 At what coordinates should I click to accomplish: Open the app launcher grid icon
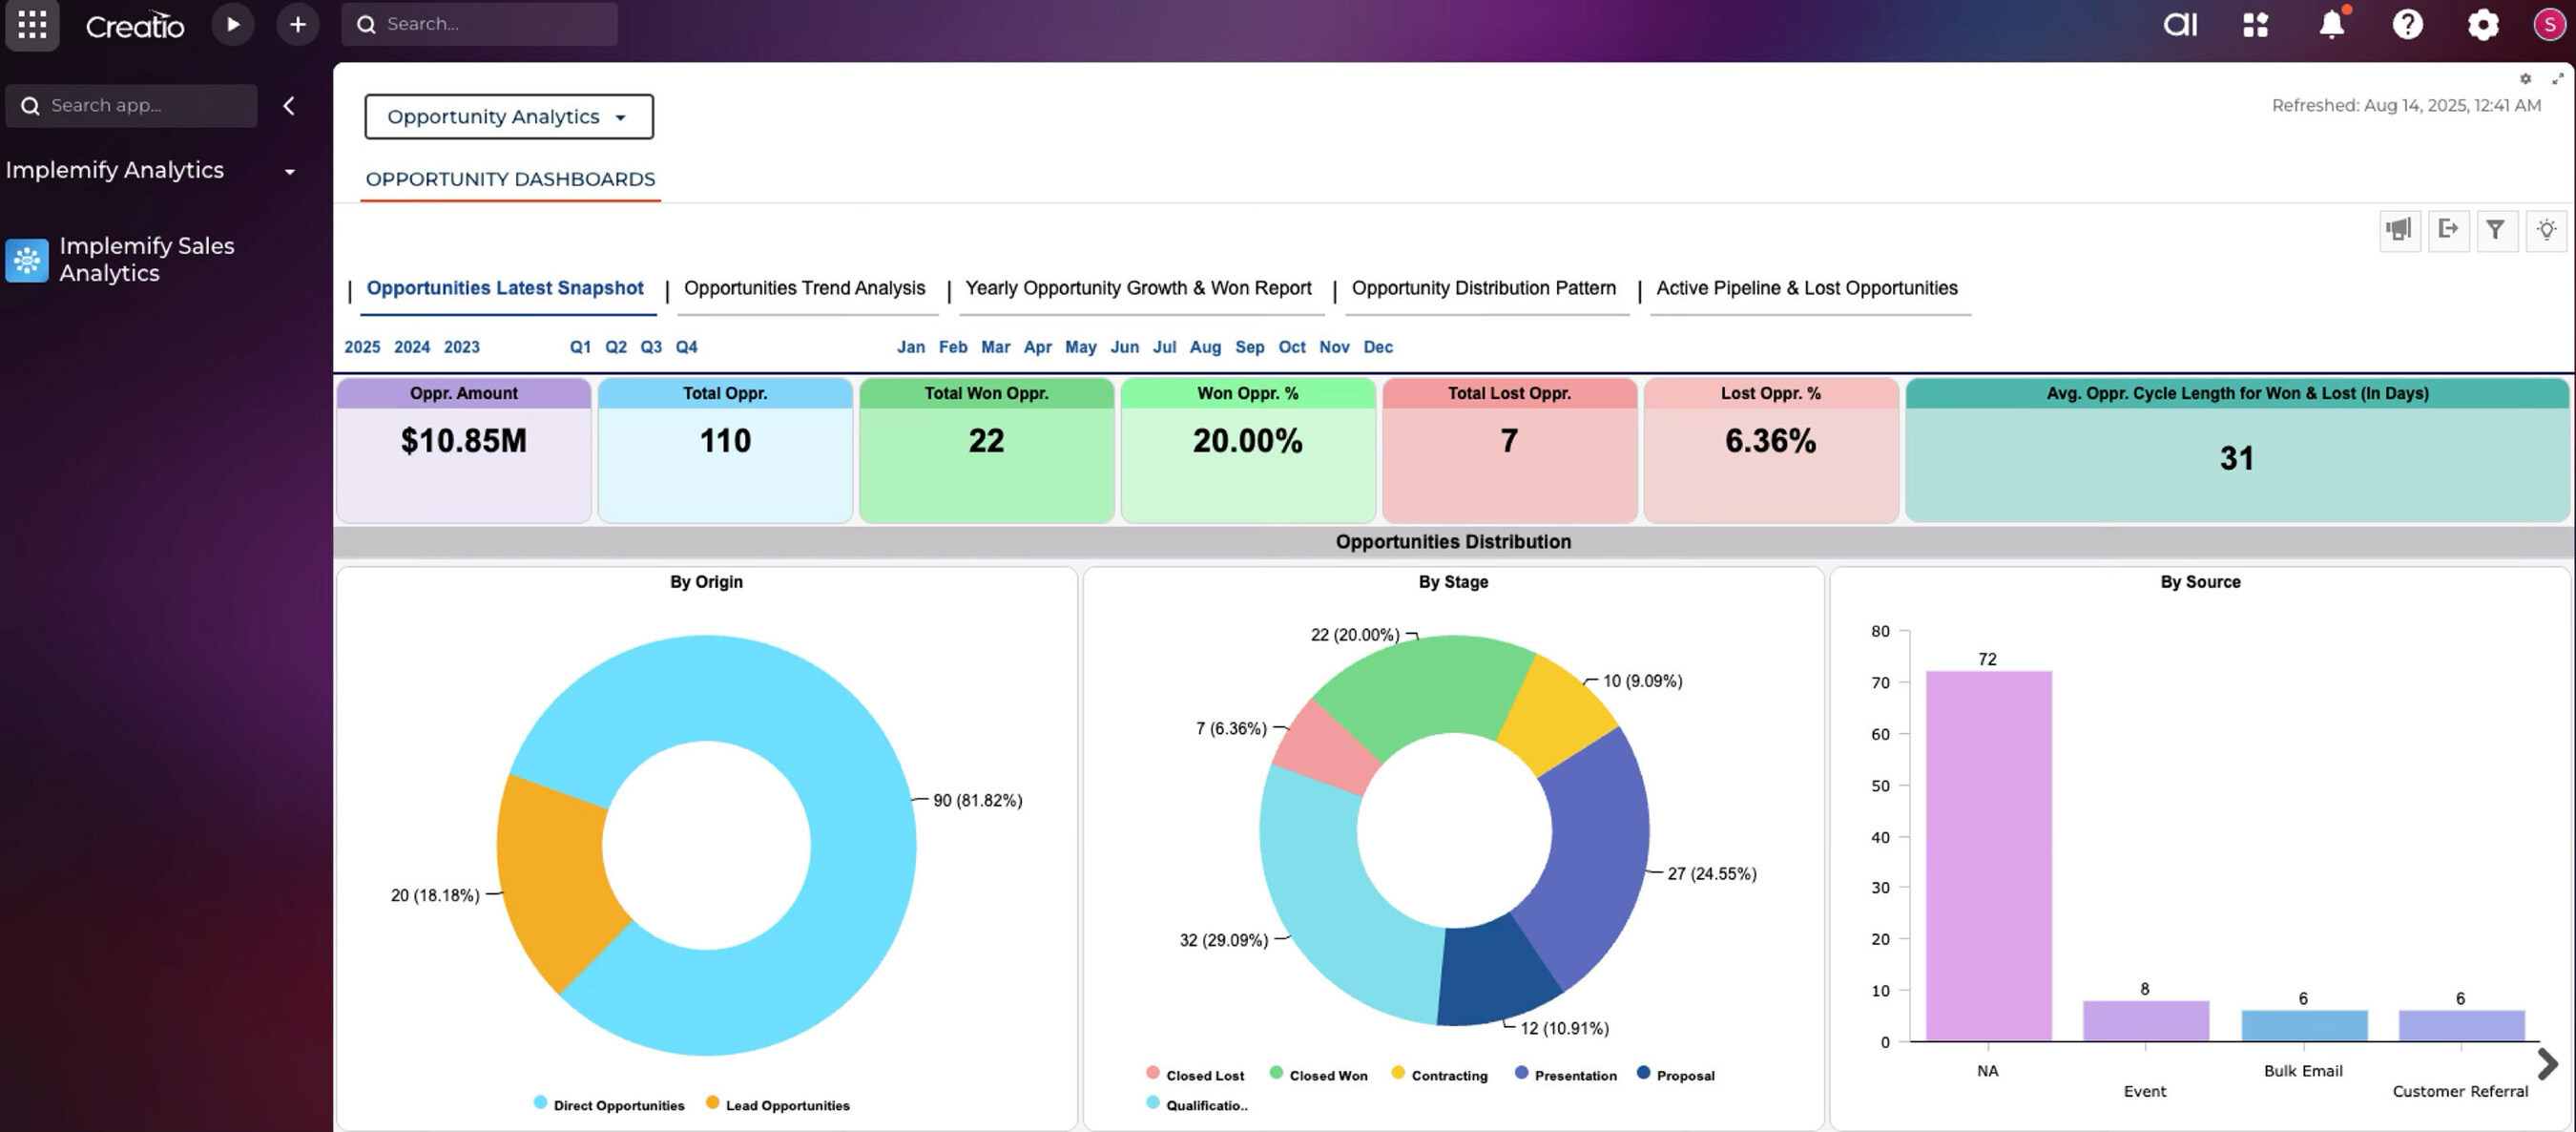(32, 24)
